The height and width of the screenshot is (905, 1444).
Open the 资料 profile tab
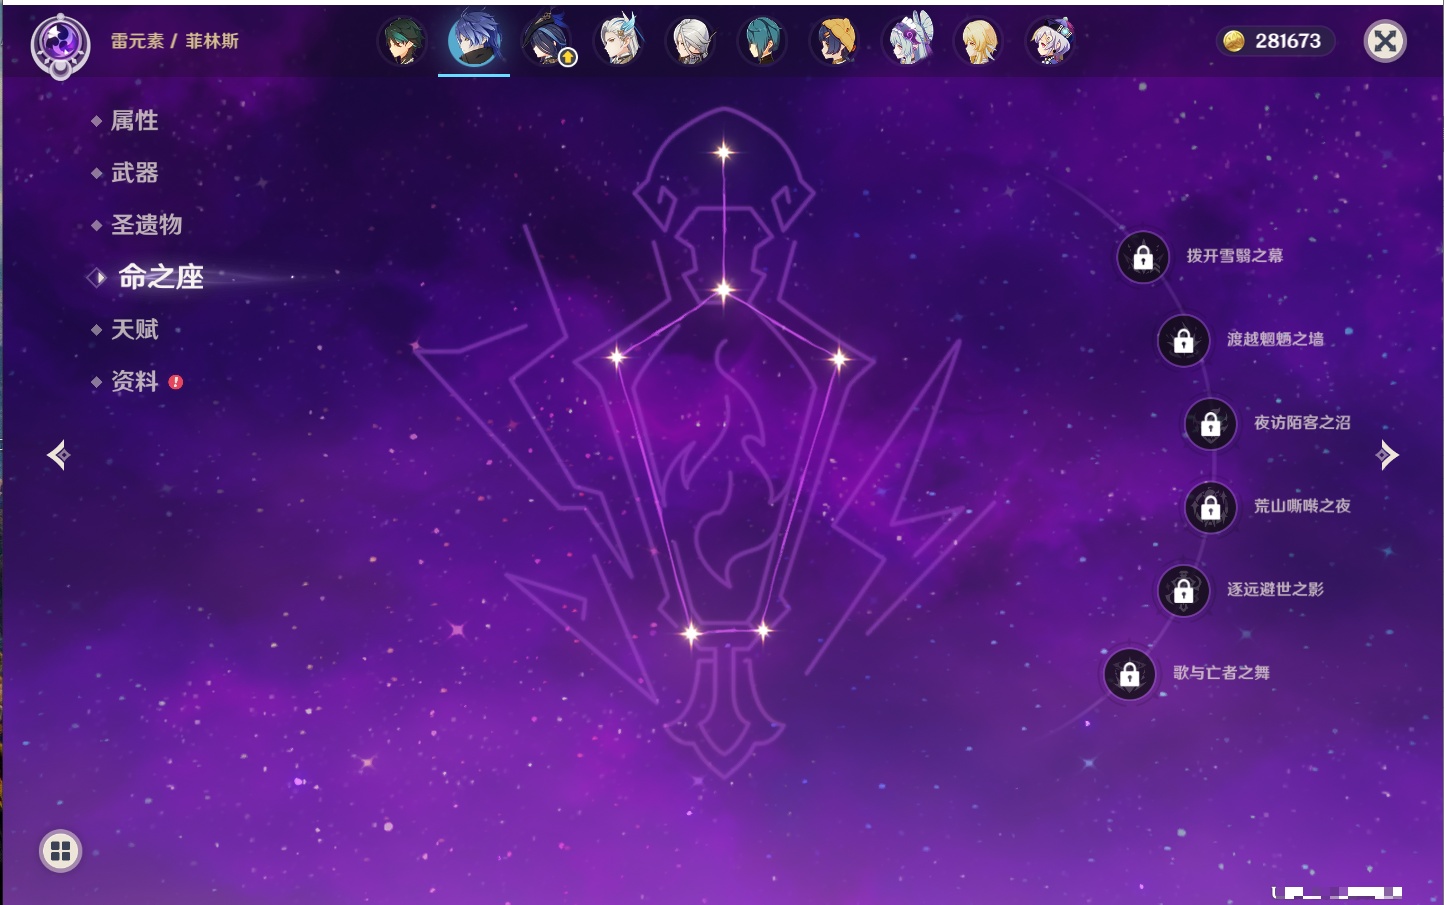pos(134,381)
